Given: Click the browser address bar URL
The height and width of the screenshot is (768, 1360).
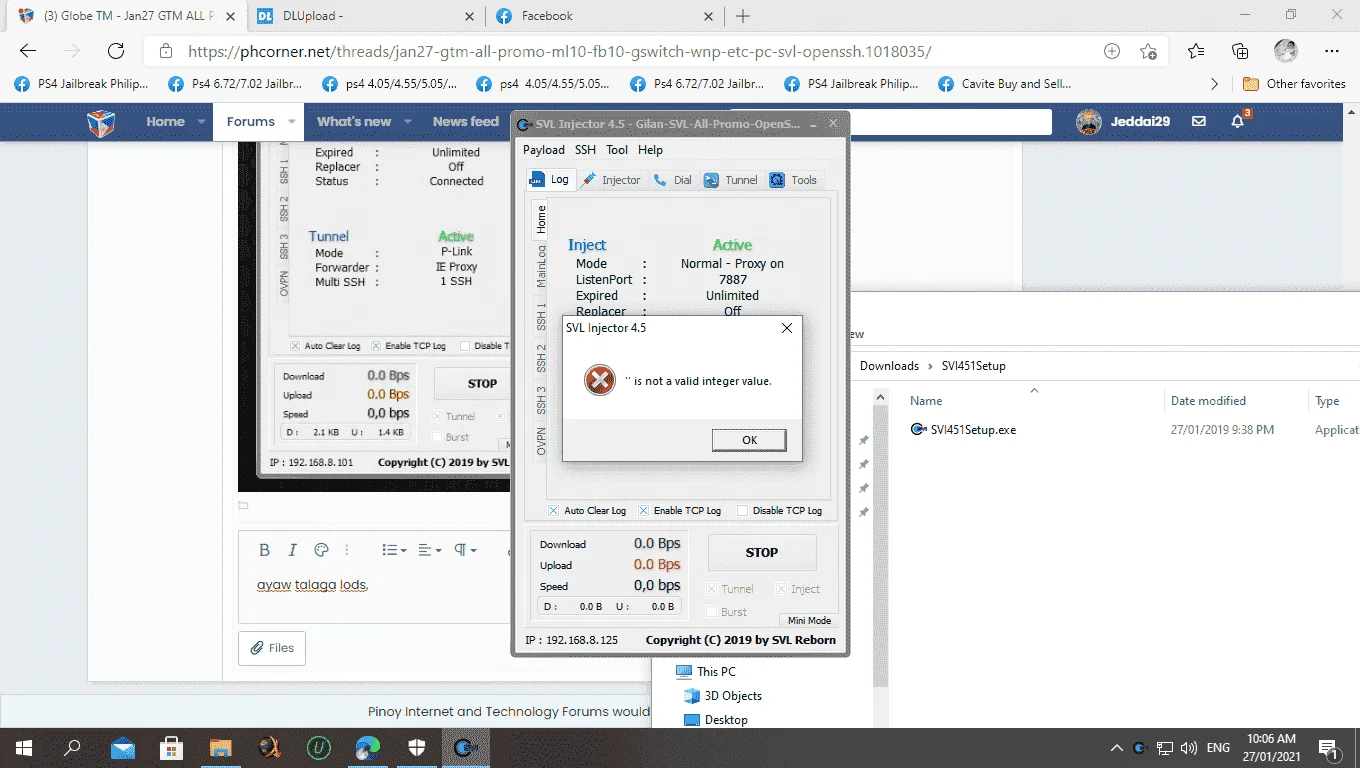Looking at the screenshot, I should [560, 51].
